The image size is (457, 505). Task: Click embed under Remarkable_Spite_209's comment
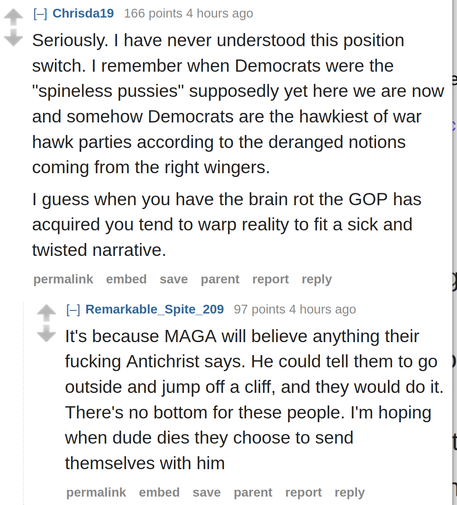pos(159,492)
